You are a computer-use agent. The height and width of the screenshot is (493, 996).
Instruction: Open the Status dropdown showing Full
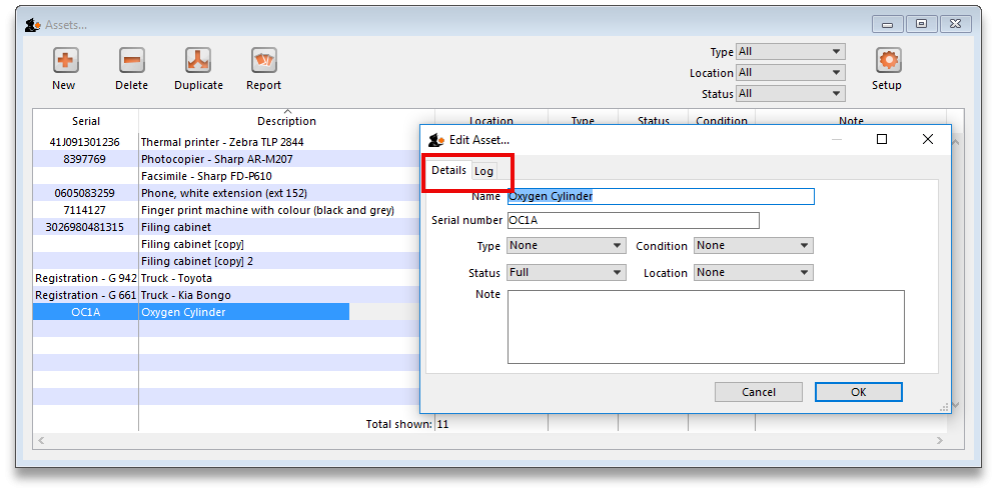tap(566, 273)
